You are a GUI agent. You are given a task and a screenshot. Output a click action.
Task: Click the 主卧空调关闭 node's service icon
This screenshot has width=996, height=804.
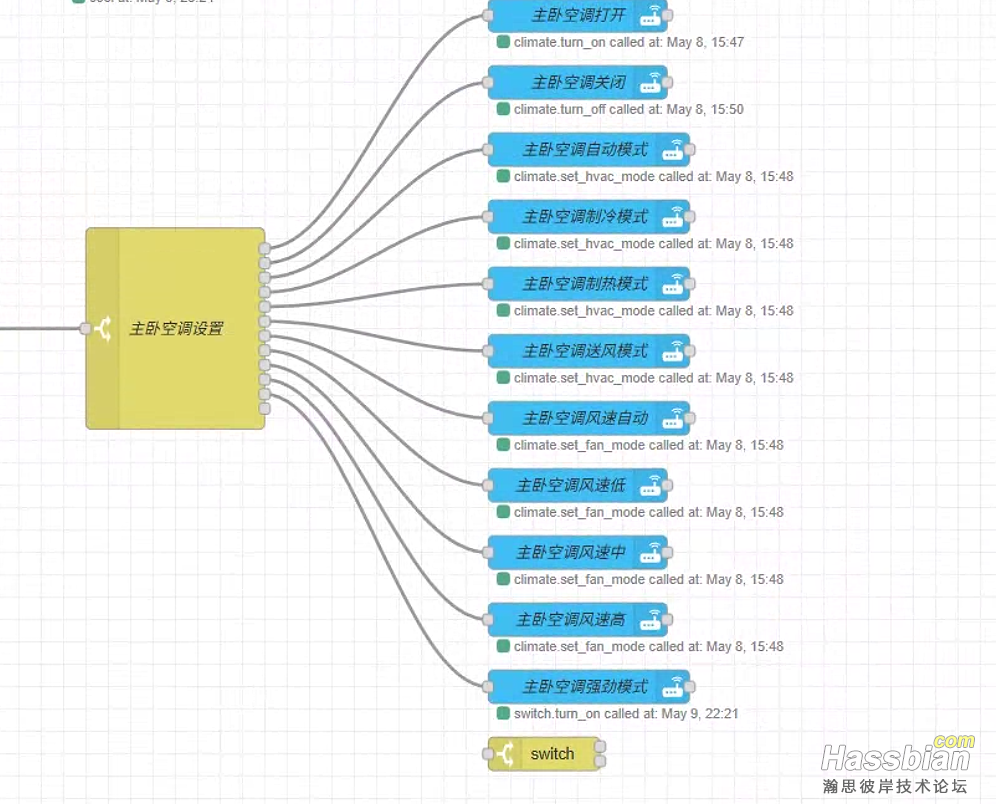[x=650, y=83]
